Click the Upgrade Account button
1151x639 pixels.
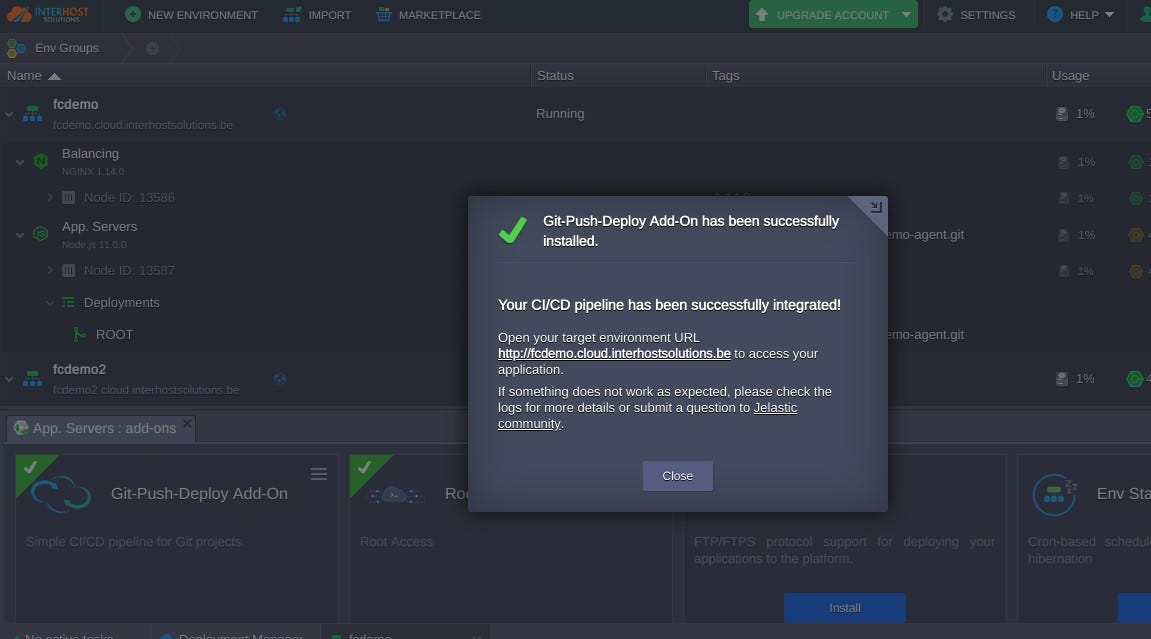pyautogui.click(x=822, y=15)
